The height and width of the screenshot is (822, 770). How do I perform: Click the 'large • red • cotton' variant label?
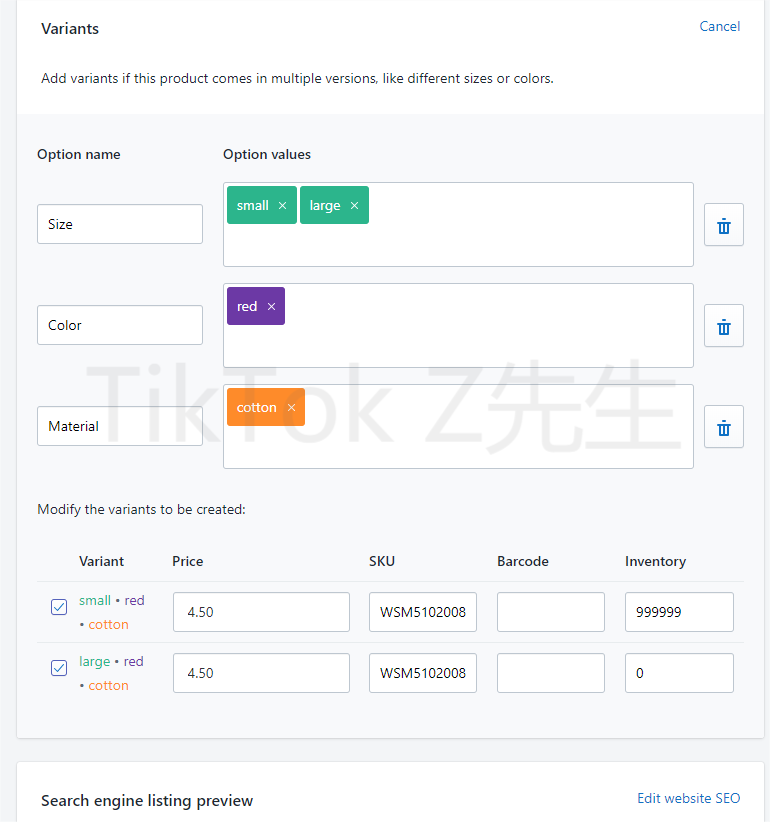tap(111, 673)
